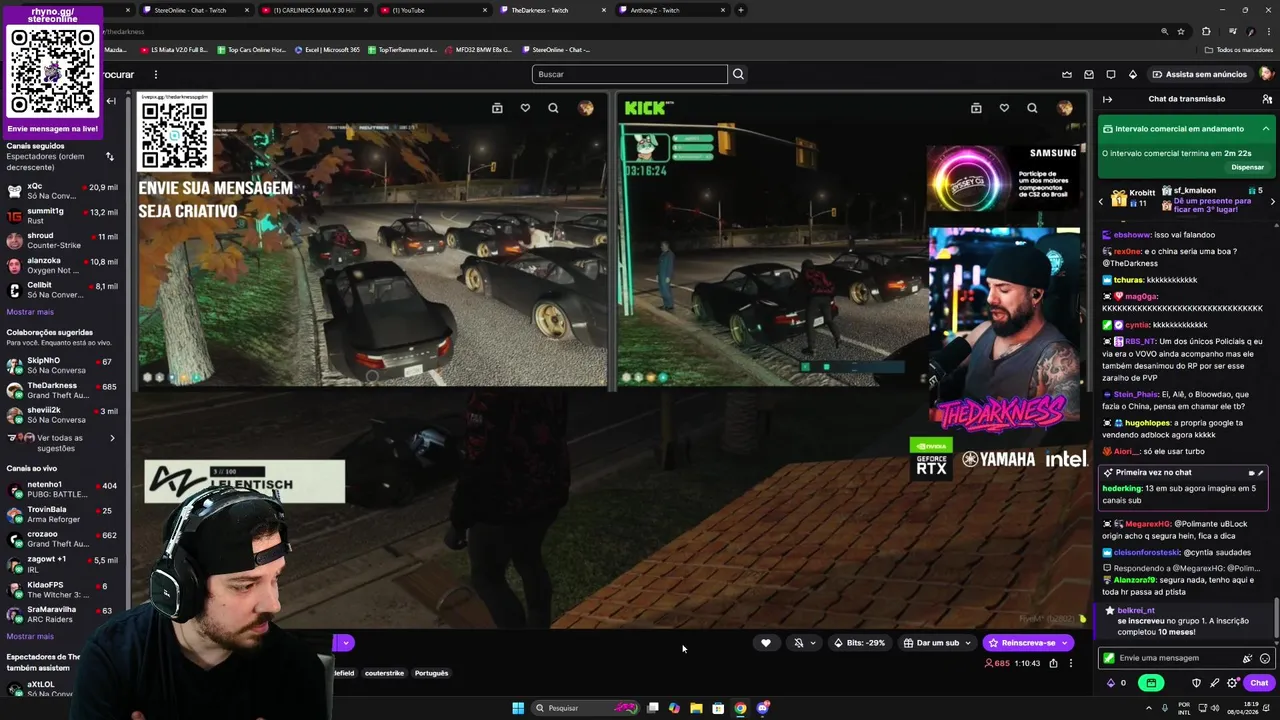This screenshot has width=1280, height=720.
Task: Open the user profile avatar menu
Action: [1266, 74]
